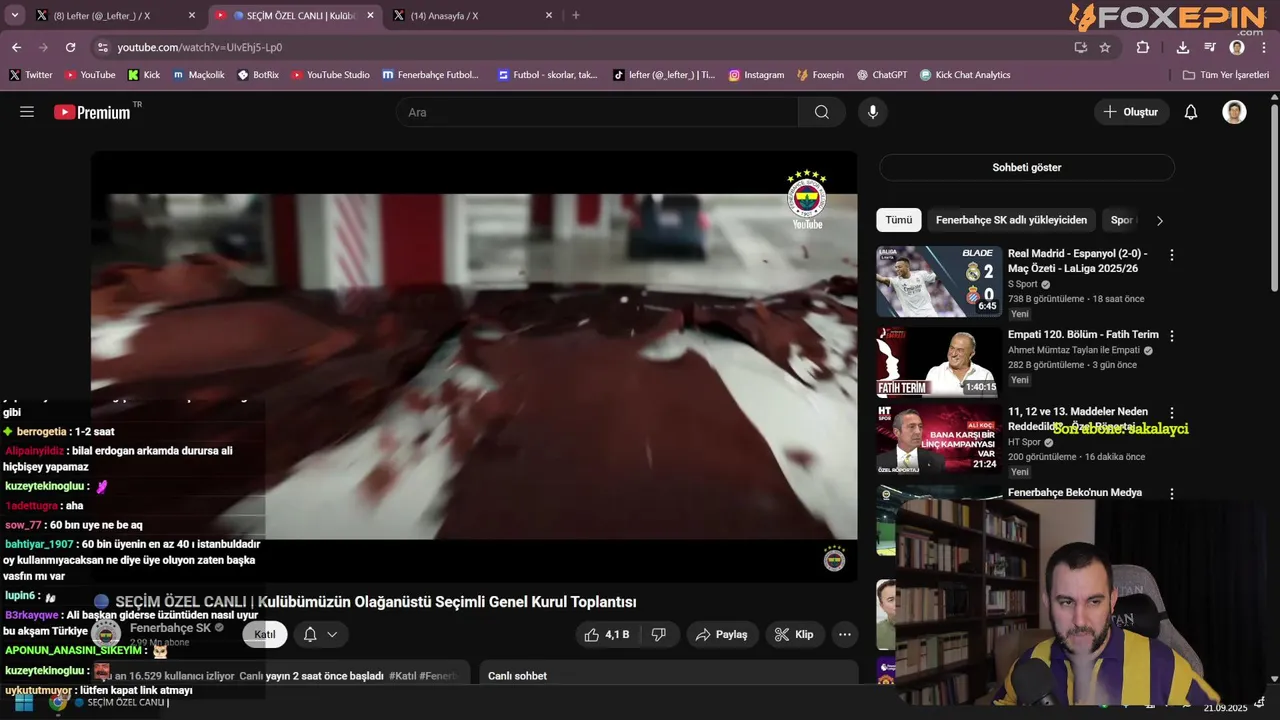Open the Chrome extensions puzzle icon
This screenshot has height=720, width=1280.
[x=1143, y=47]
